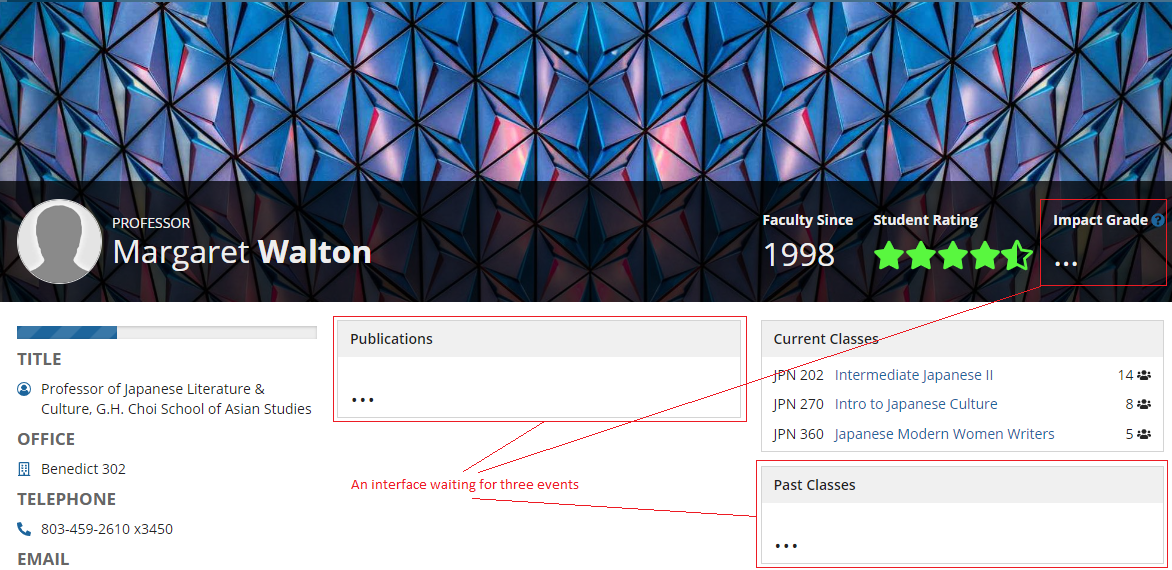Click the loading dots in the Publications panel
Viewport: 1172px width, 570px height.
(362, 400)
